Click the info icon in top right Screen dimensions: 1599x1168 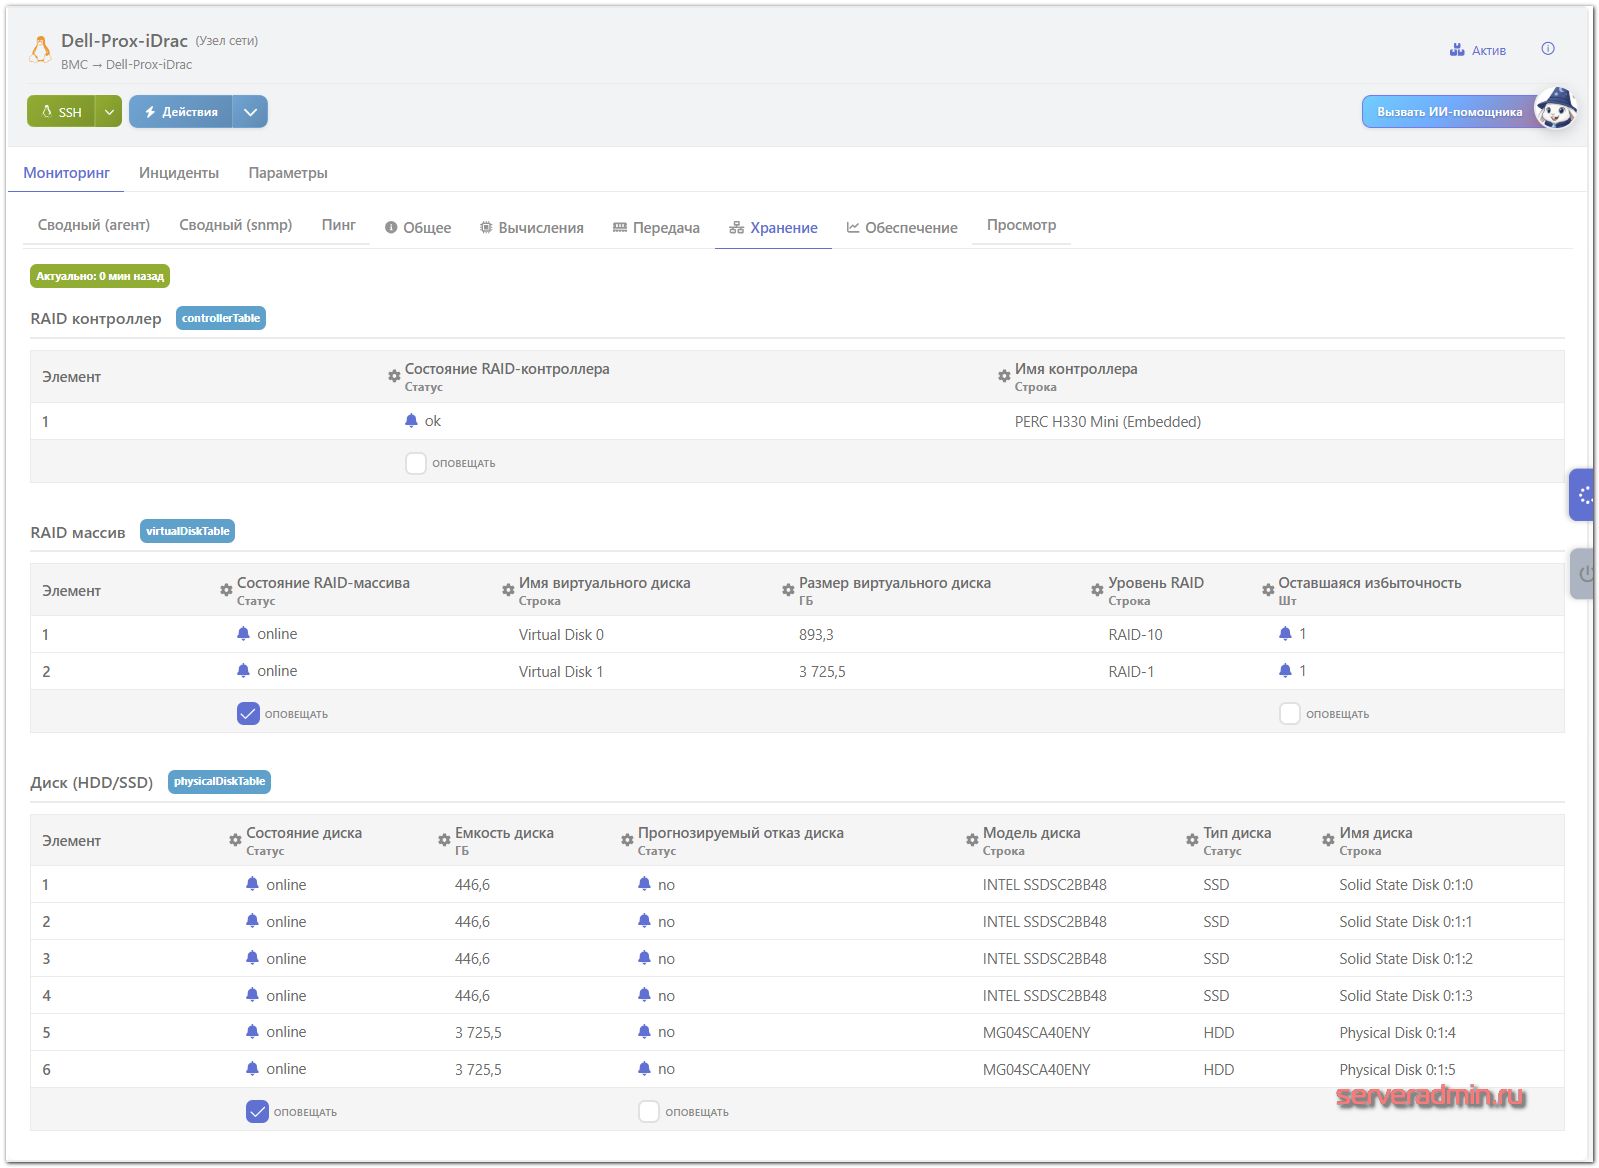[x=1547, y=49]
